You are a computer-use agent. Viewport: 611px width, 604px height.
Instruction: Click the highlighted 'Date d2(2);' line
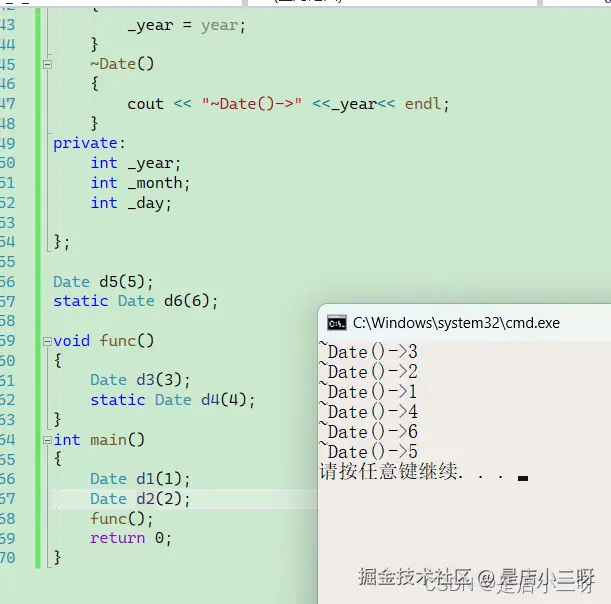(140, 499)
